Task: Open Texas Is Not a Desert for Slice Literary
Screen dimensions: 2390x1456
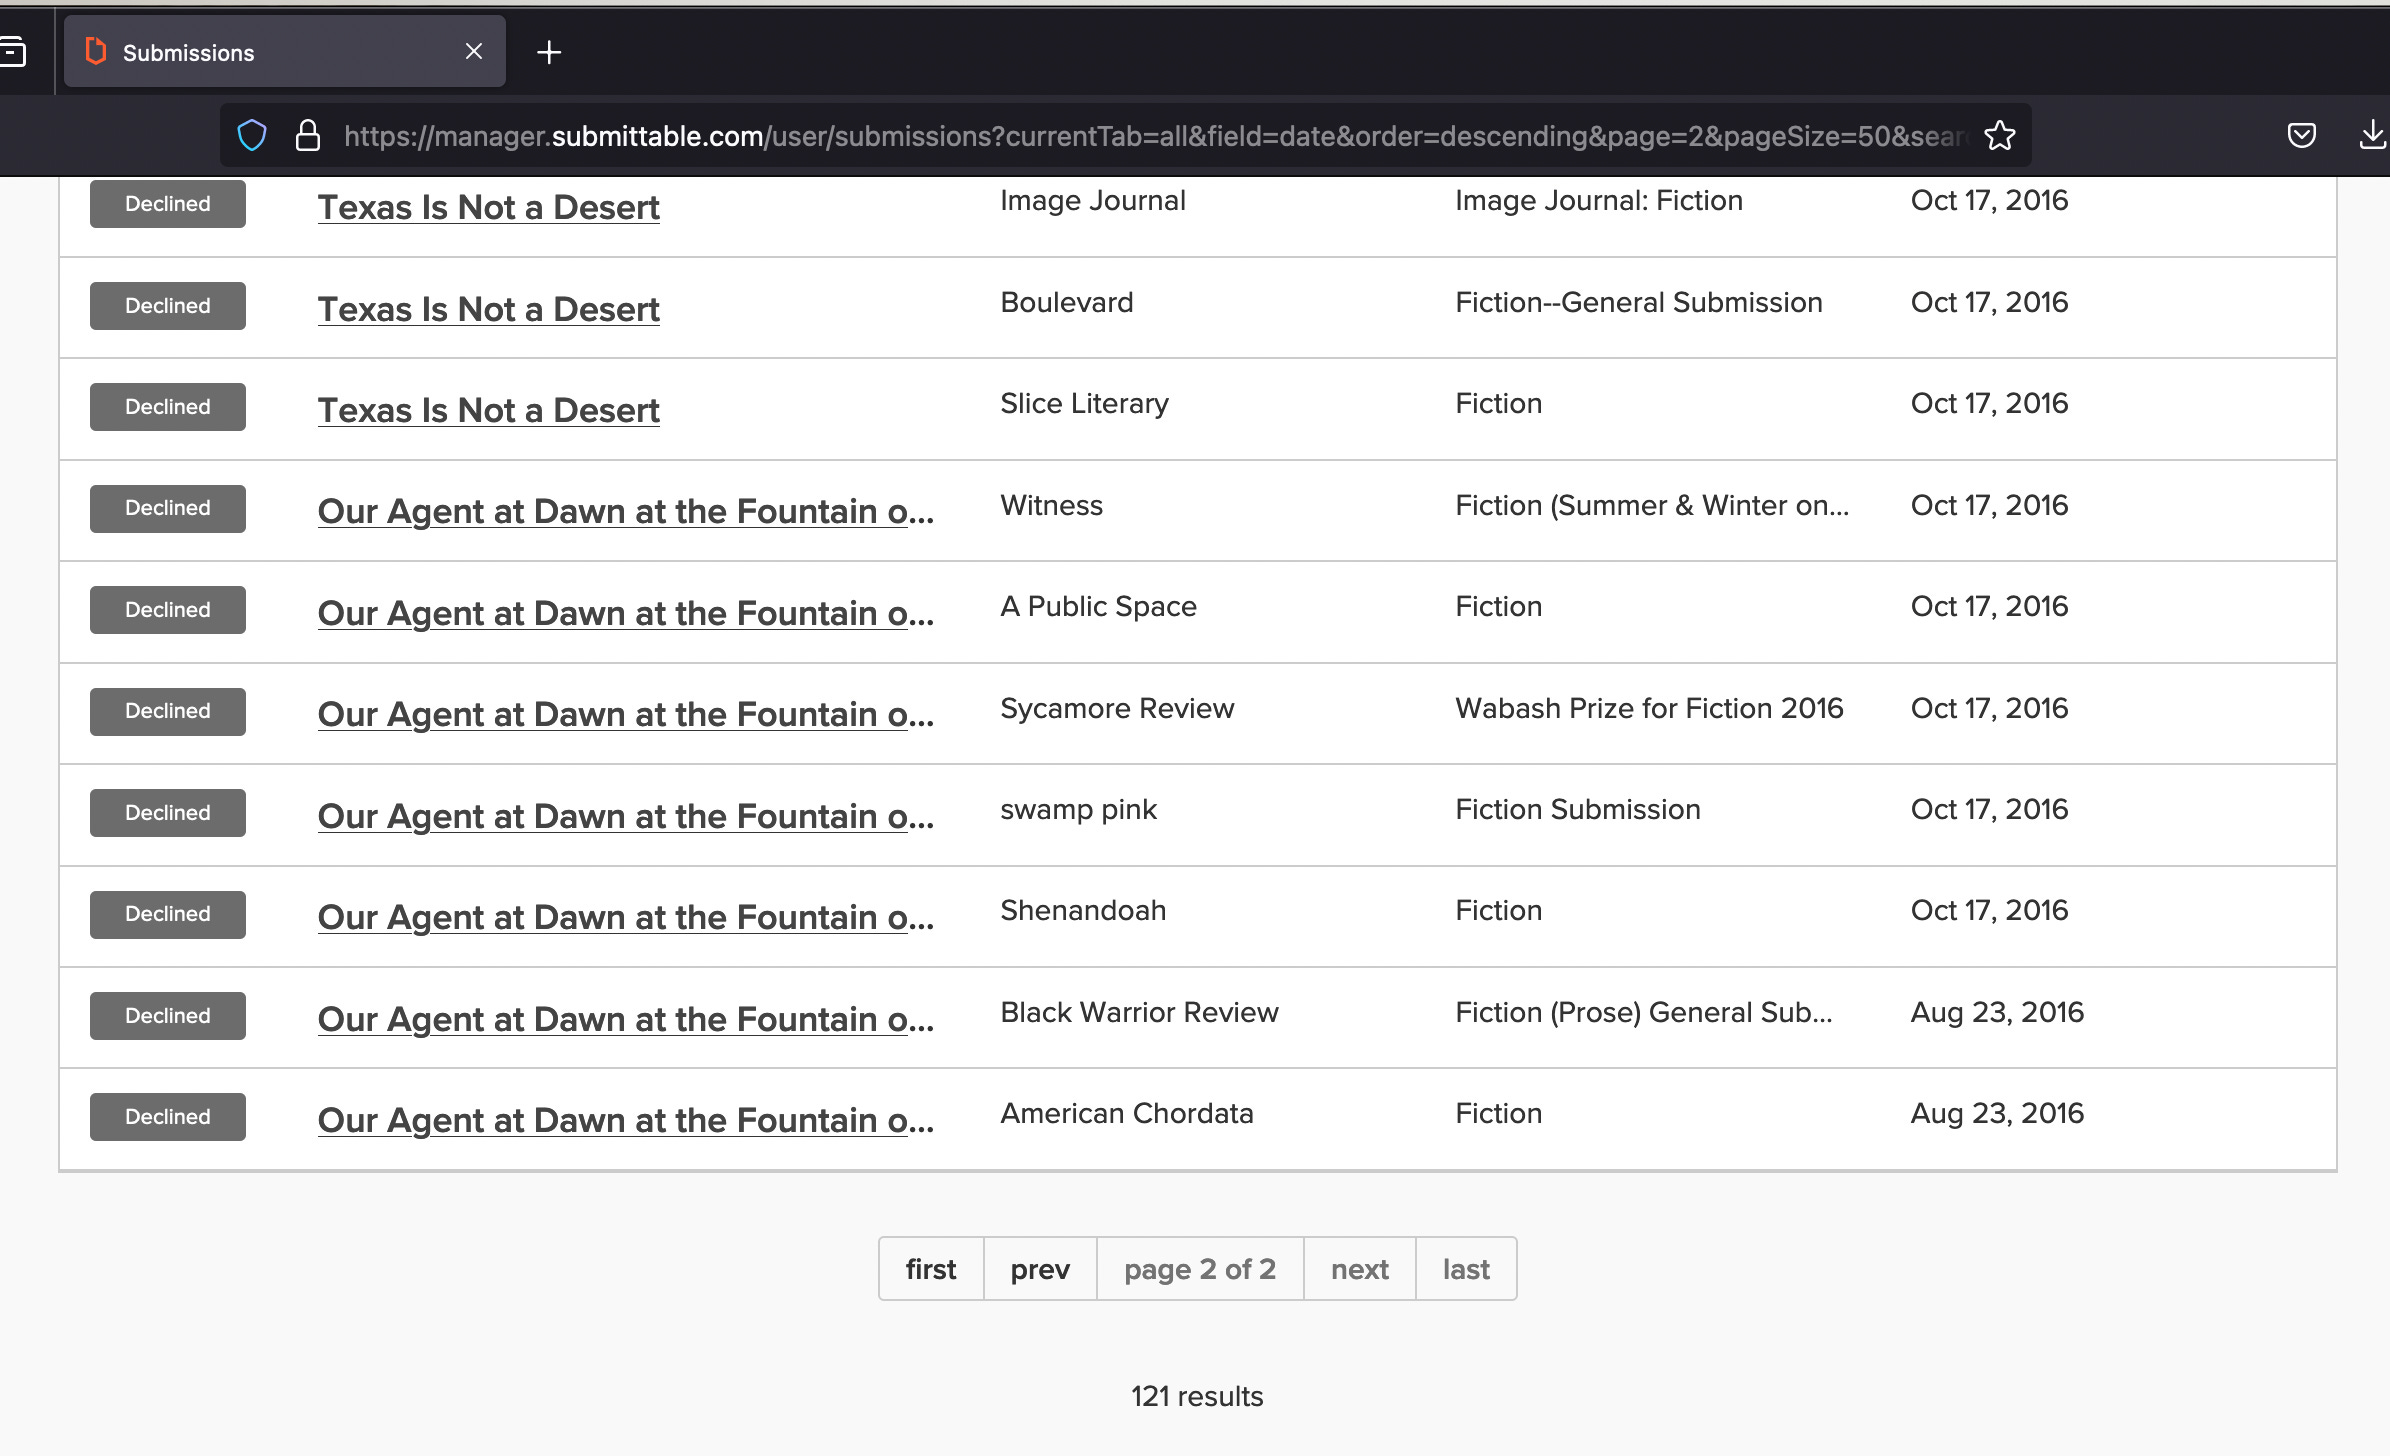Action: pyautogui.click(x=488, y=410)
